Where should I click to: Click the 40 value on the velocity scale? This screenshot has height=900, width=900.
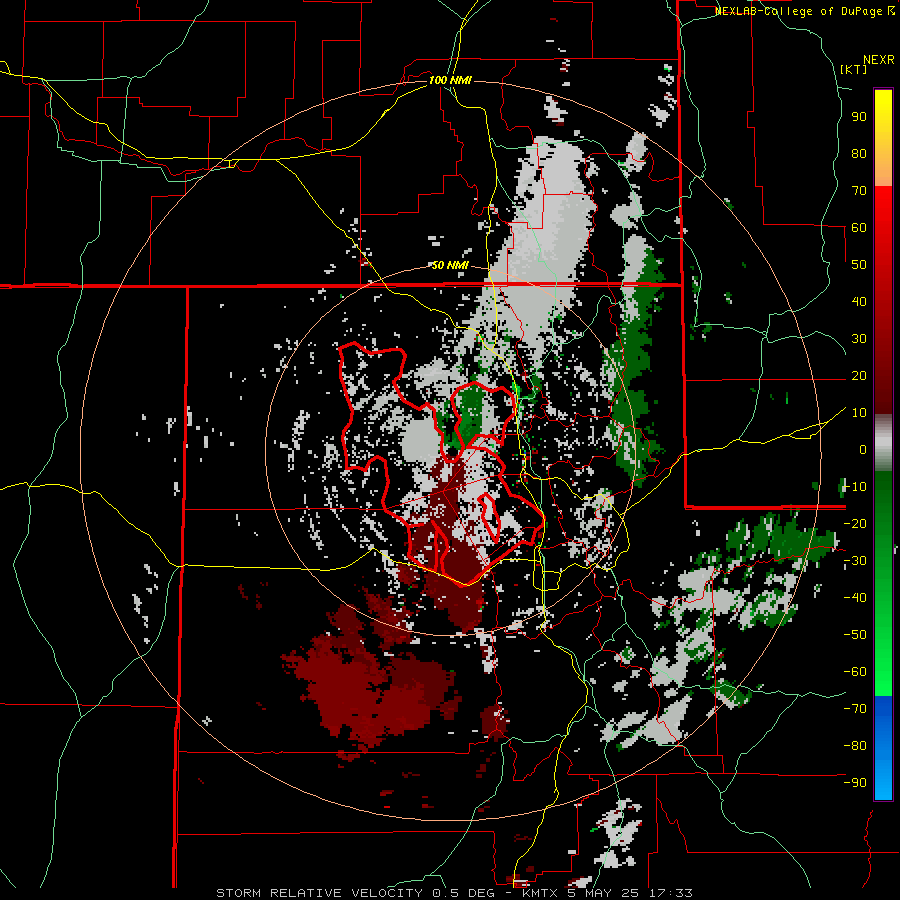tap(859, 301)
